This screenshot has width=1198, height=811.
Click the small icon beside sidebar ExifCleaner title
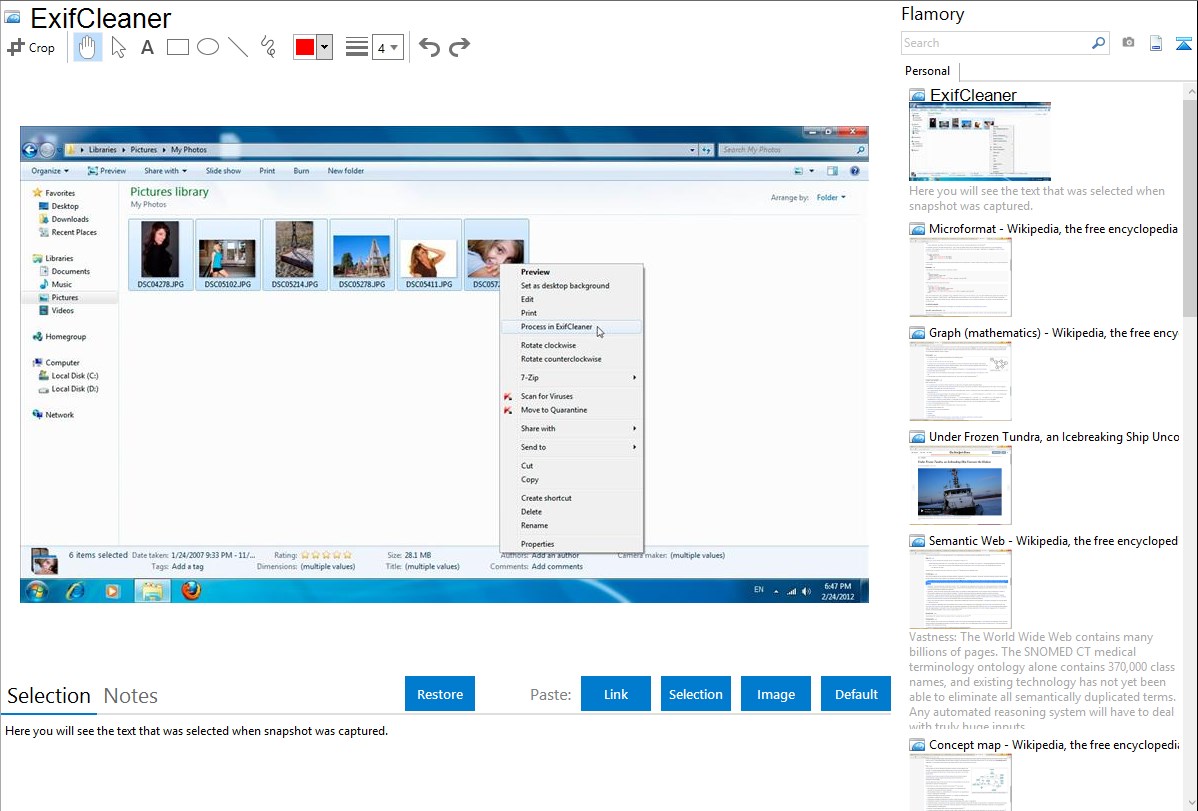pos(917,95)
